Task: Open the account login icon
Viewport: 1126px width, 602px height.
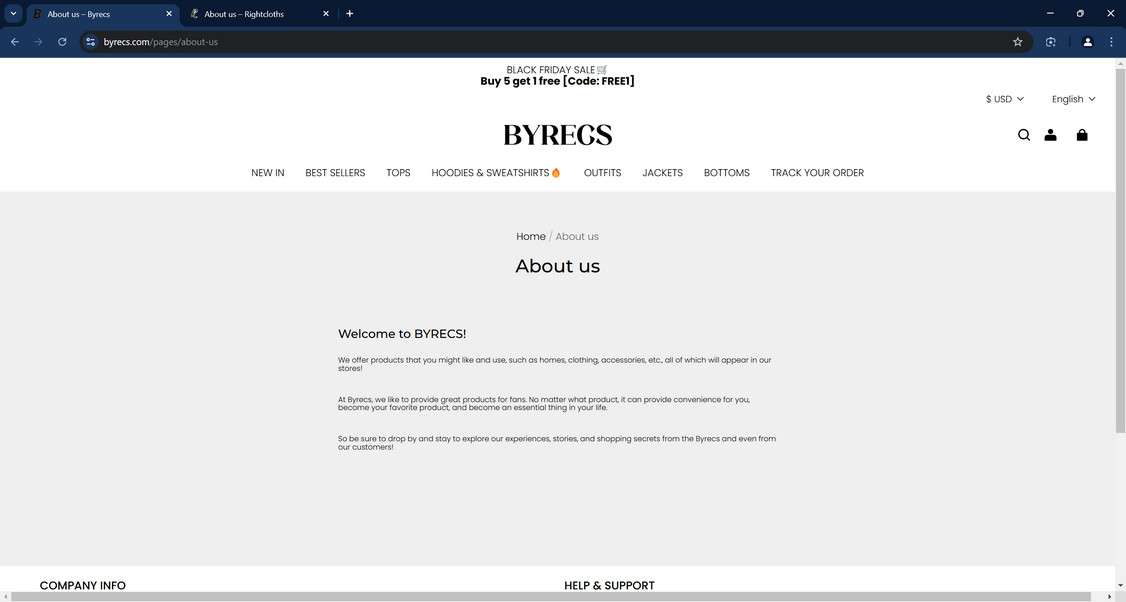Action: (x=1050, y=135)
